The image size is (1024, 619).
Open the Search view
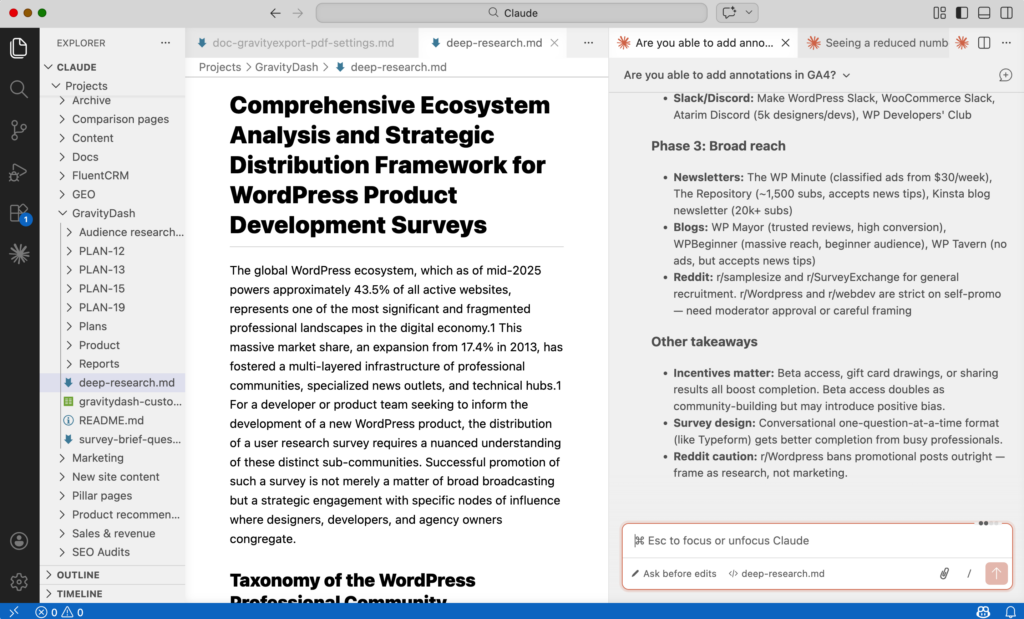18,88
